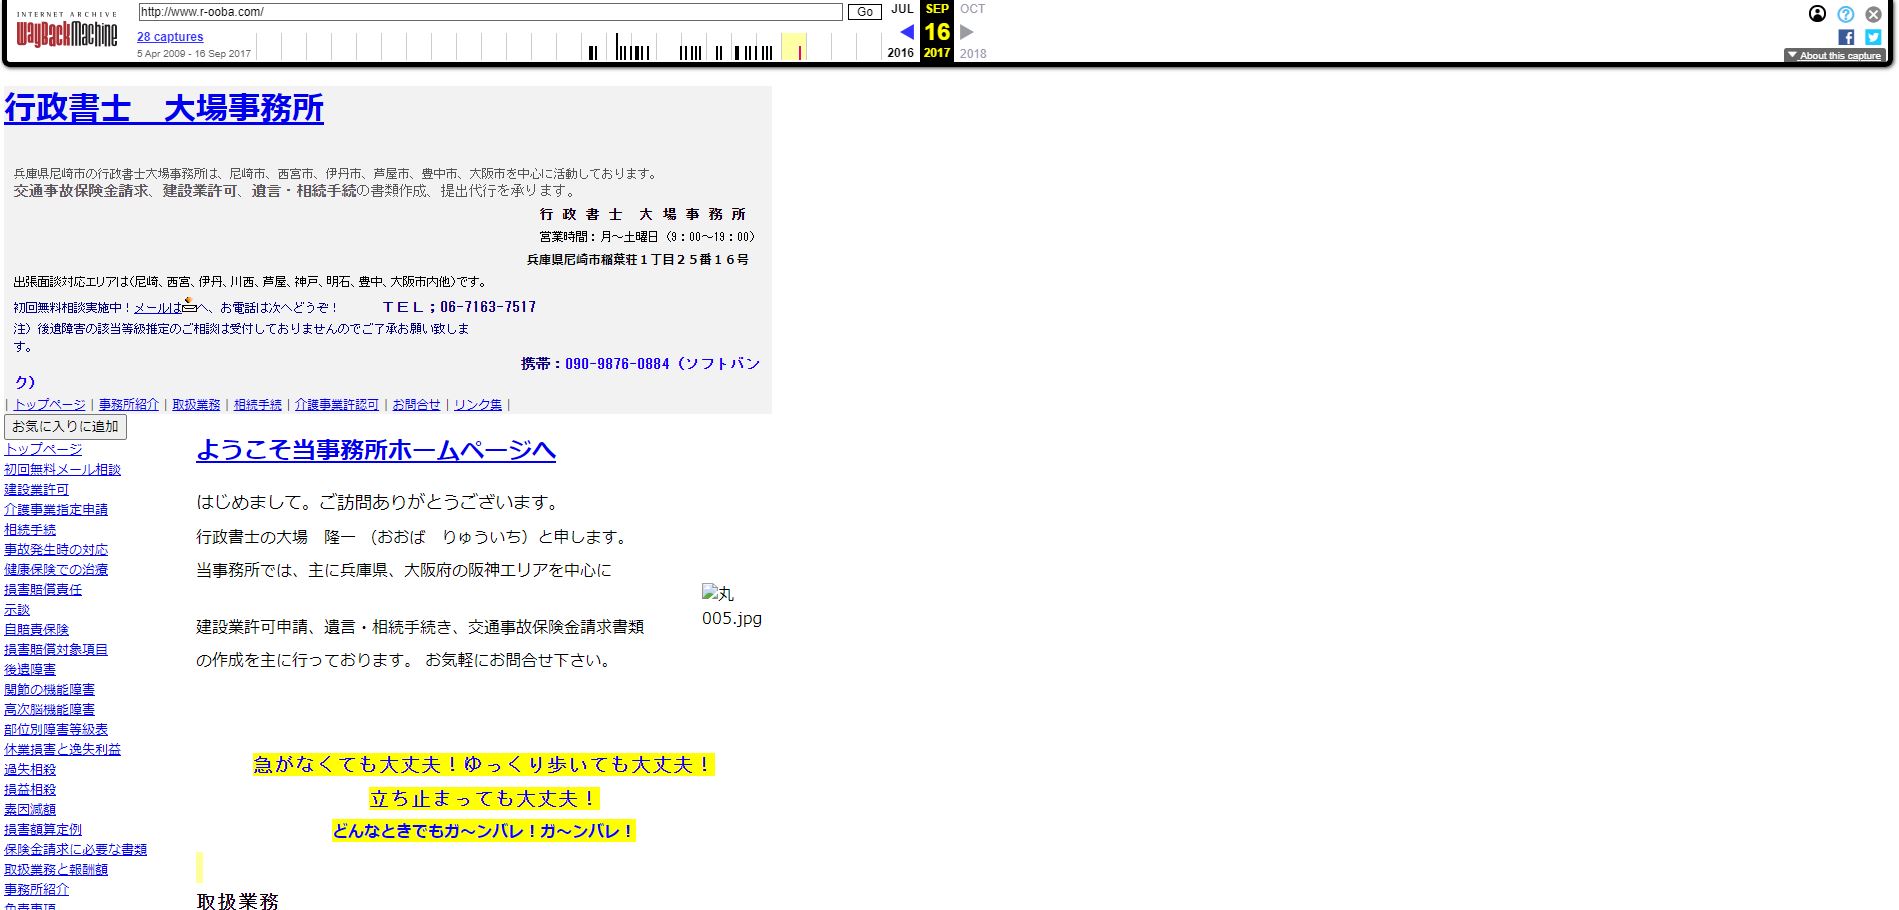The height and width of the screenshot is (910, 1899).
Task: Click the broken 丸005.jpg image
Action: point(731,606)
